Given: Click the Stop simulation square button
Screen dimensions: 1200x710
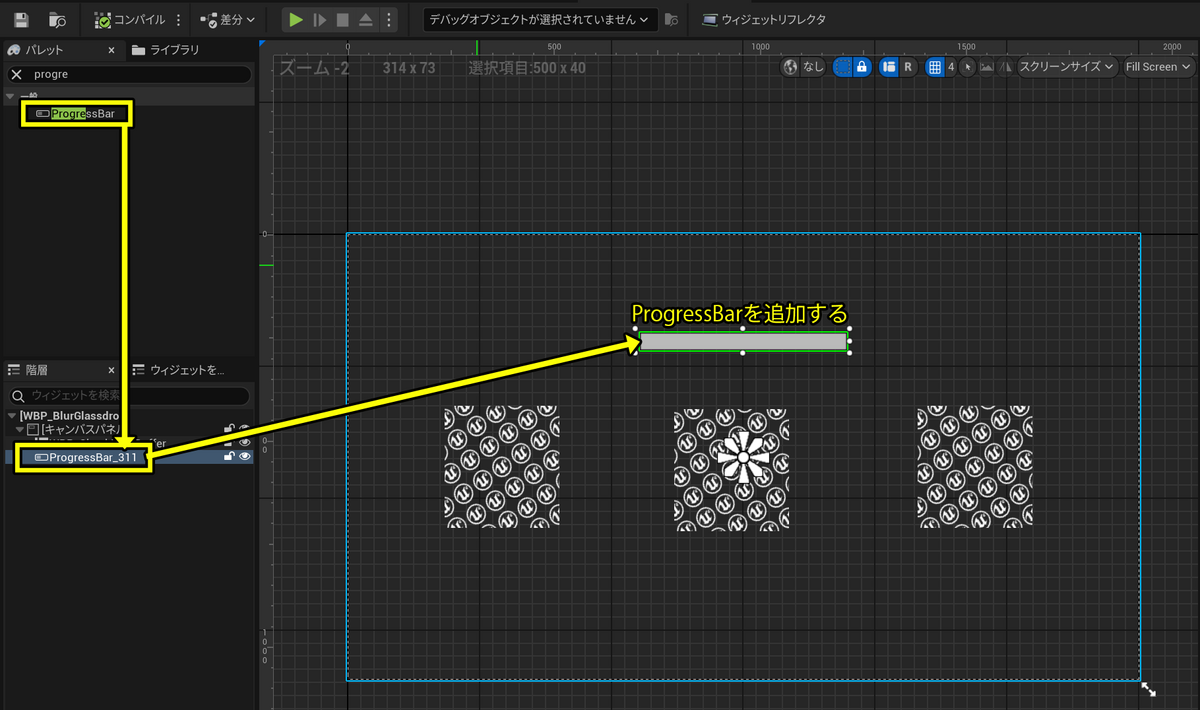Looking at the screenshot, I should (342, 19).
